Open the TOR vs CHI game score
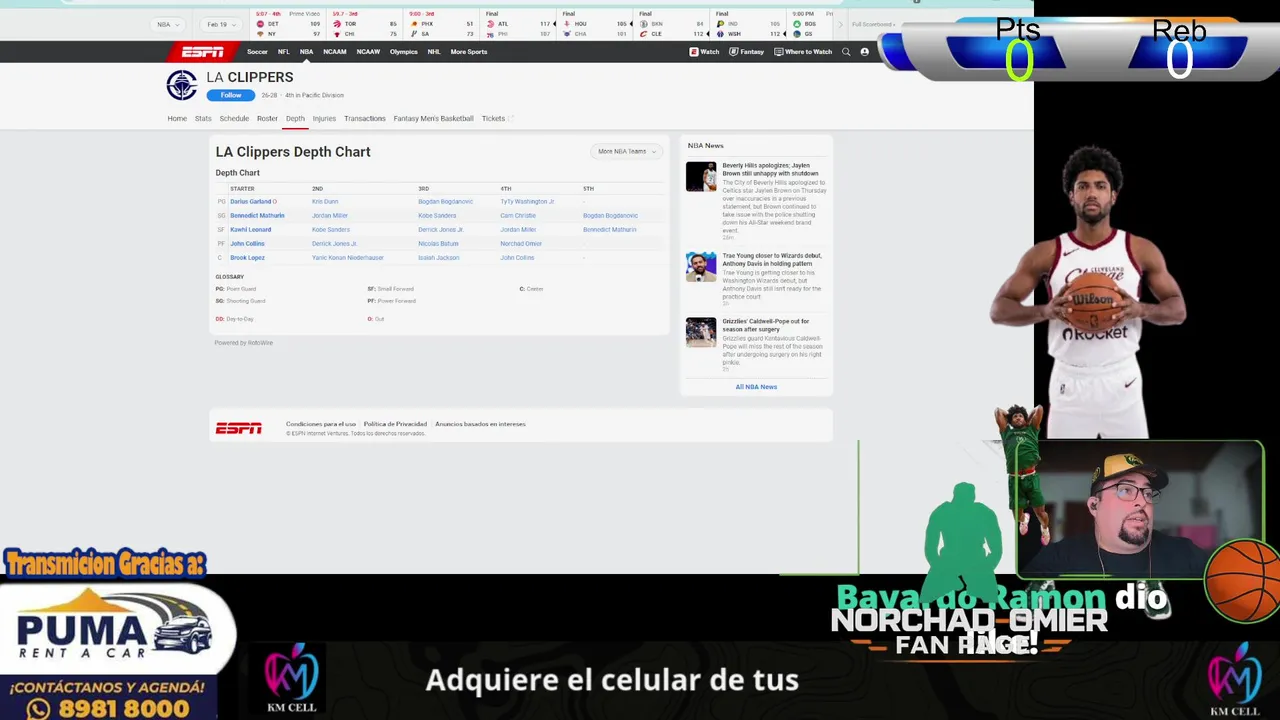The width and height of the screenshot is (1280, 720). click(x=365, y=24)
